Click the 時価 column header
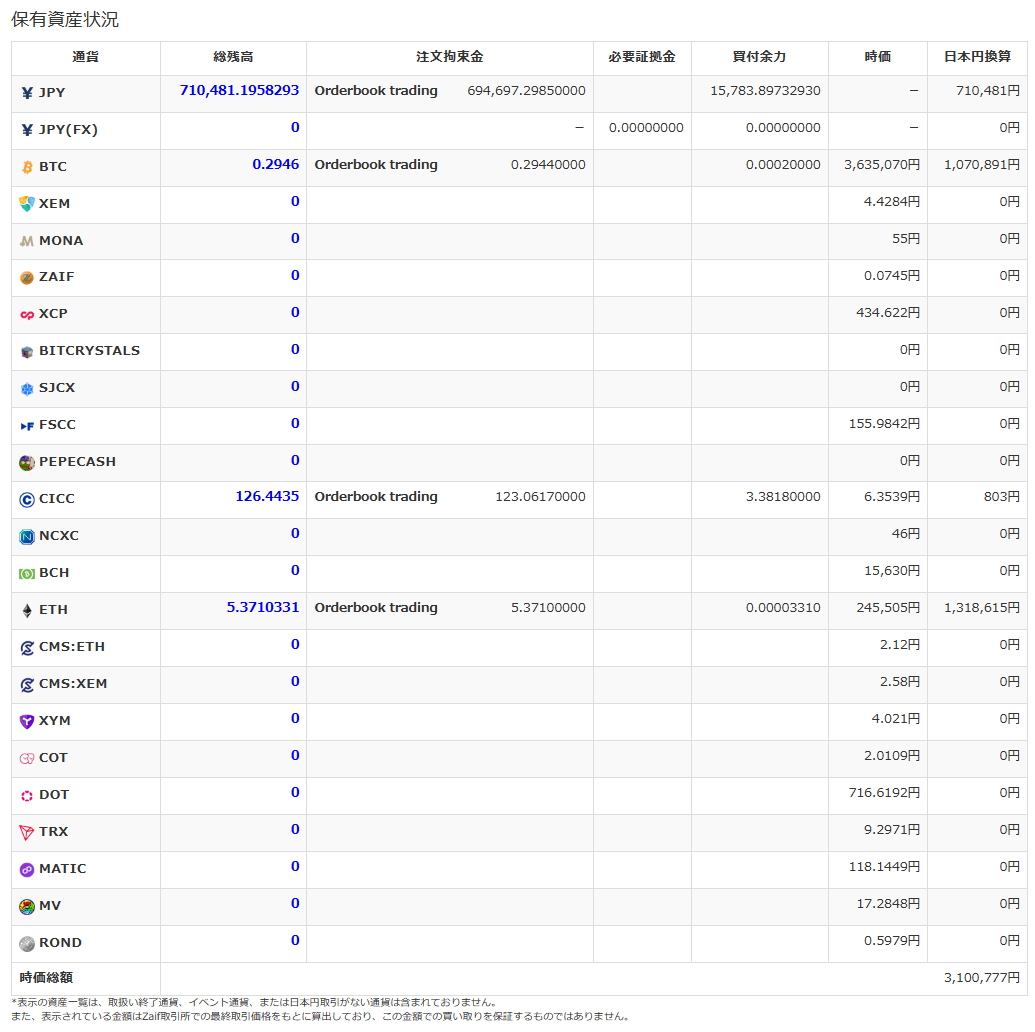Viewport: 1035px width, 1032px height. click(877, 57)
